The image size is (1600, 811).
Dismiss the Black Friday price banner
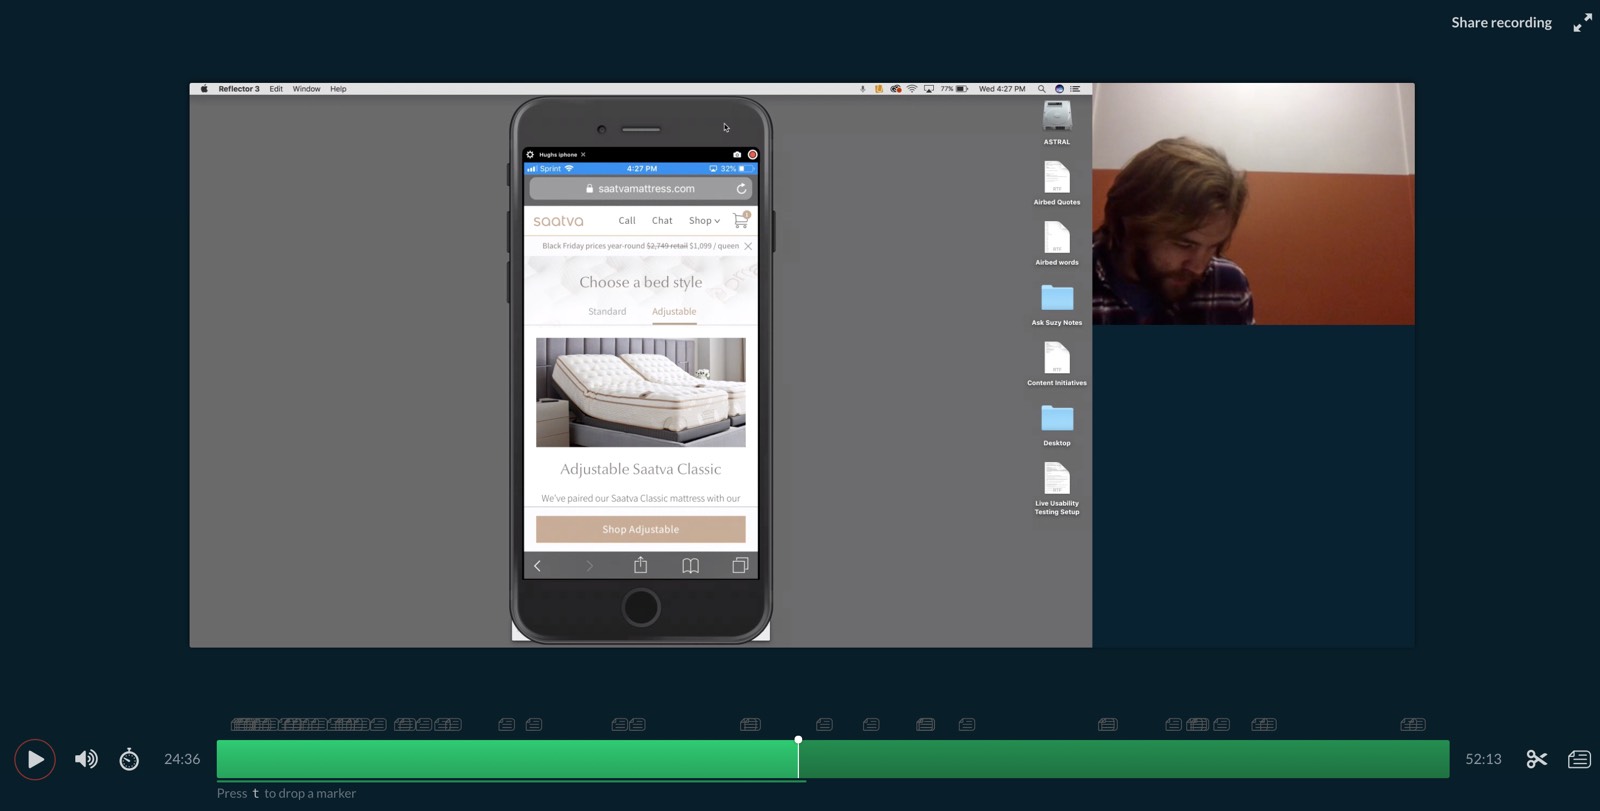pyautogui.click(x=748, y=246)
